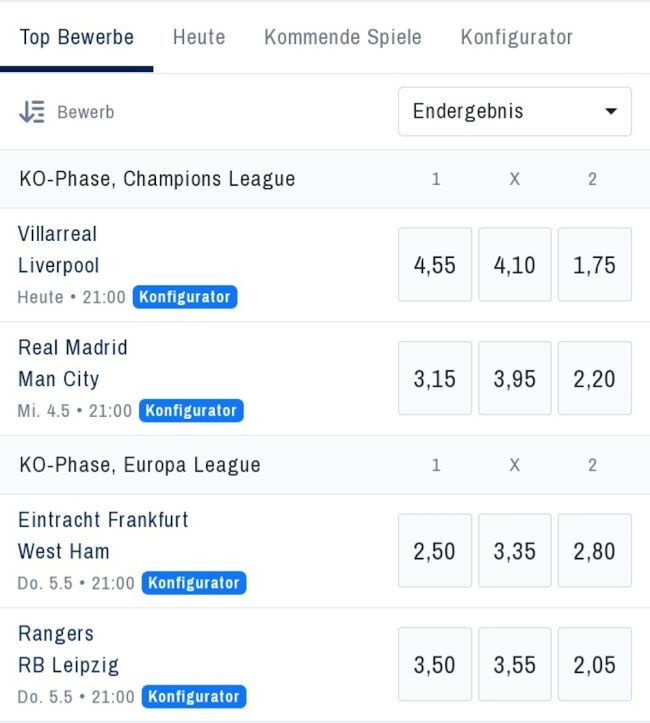Screen dimensions: 650x723
Task: Switch to the Heute tab
Action: click(x=199, y=38)
